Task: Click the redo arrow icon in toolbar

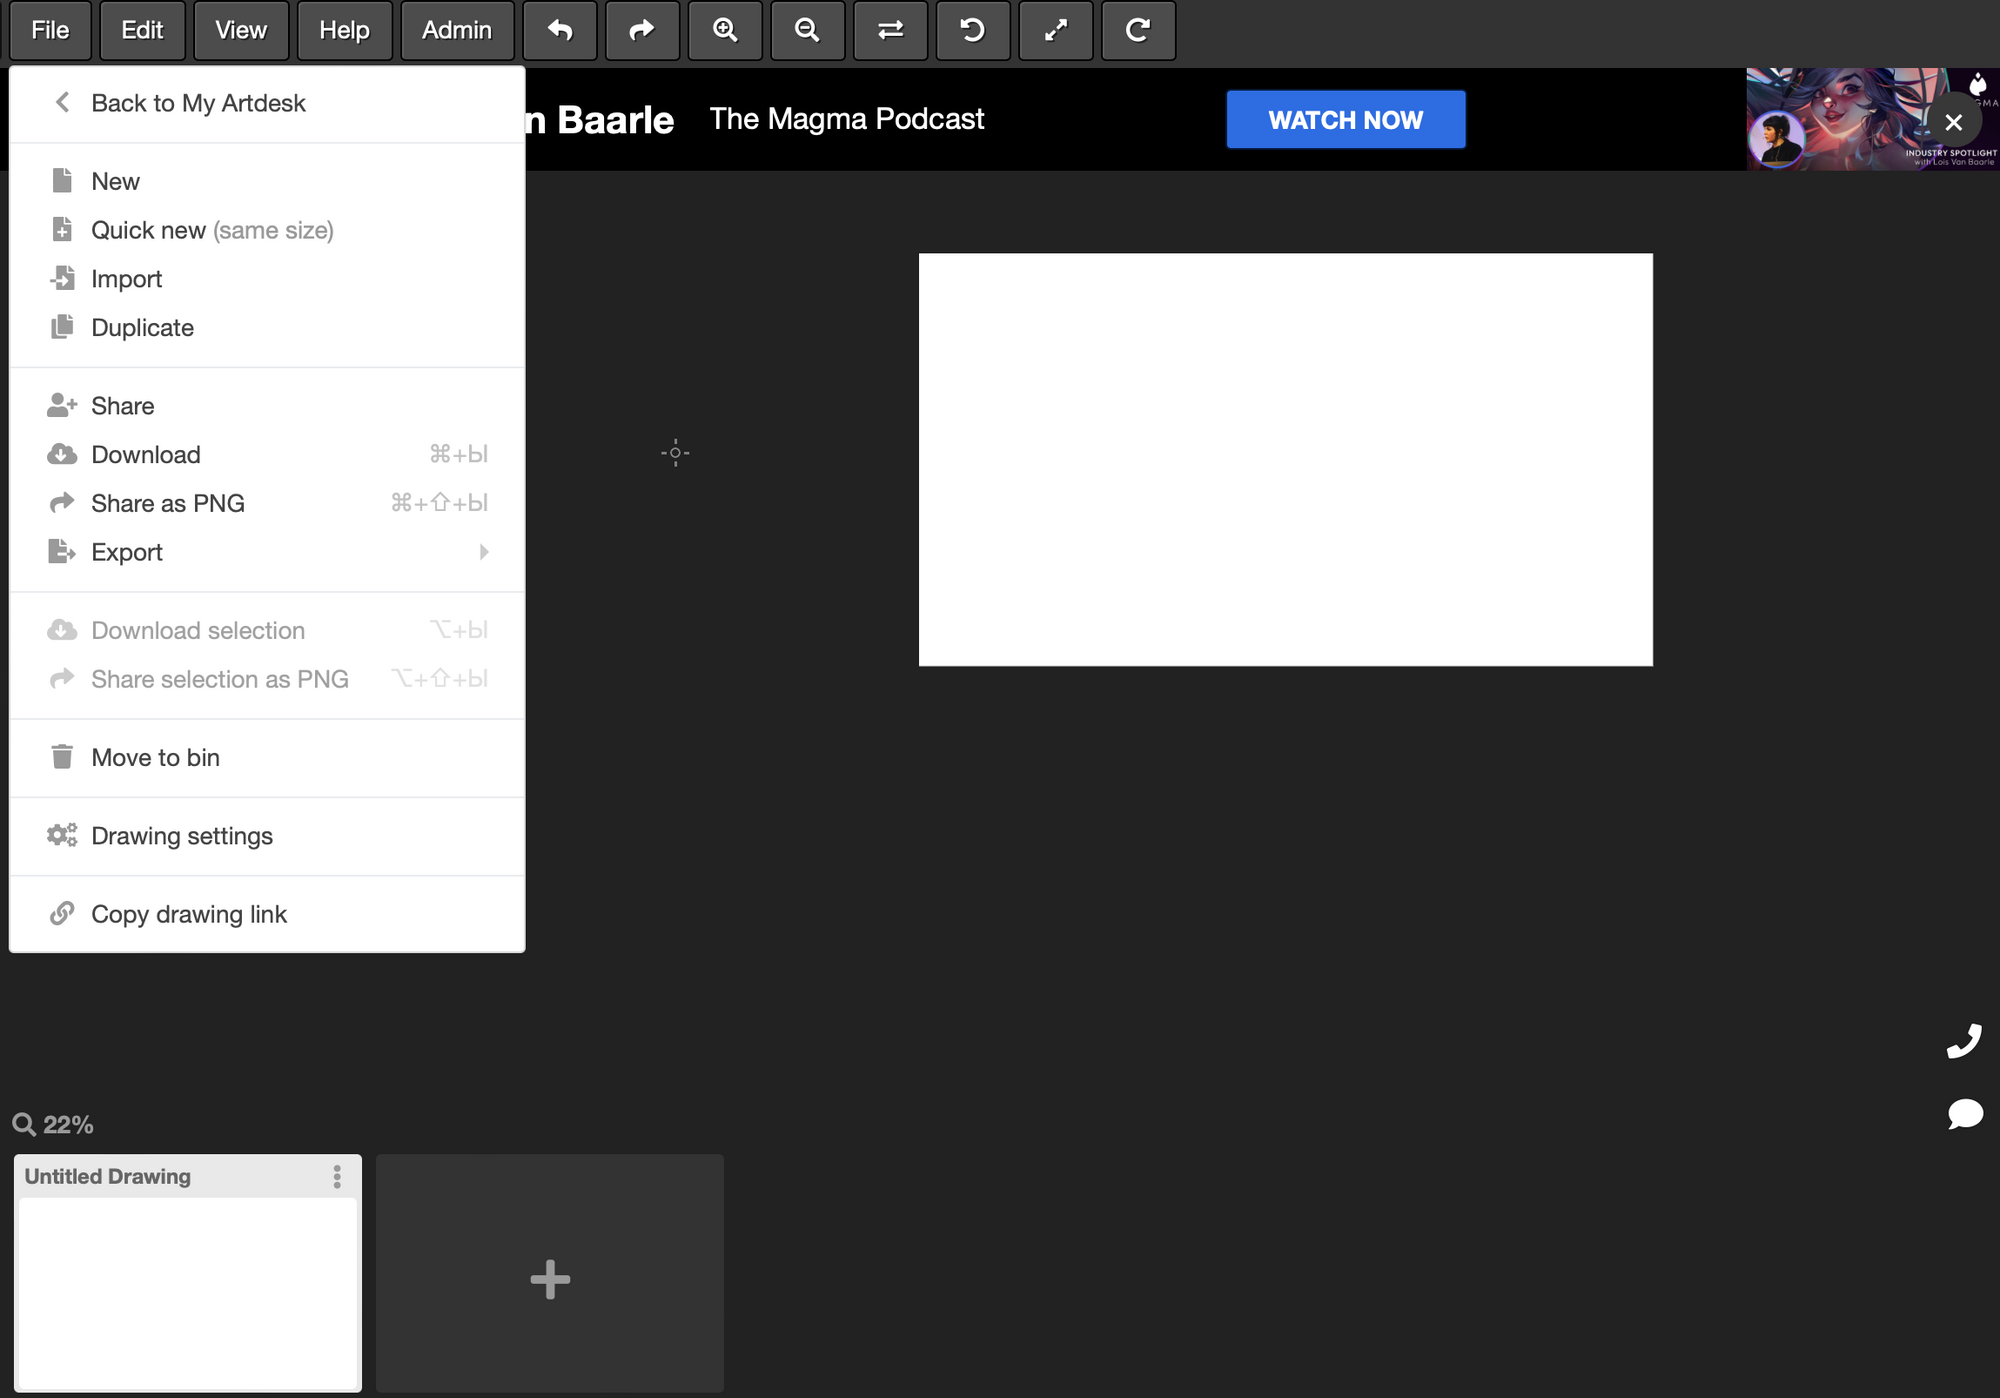Action: click(642, 31)
